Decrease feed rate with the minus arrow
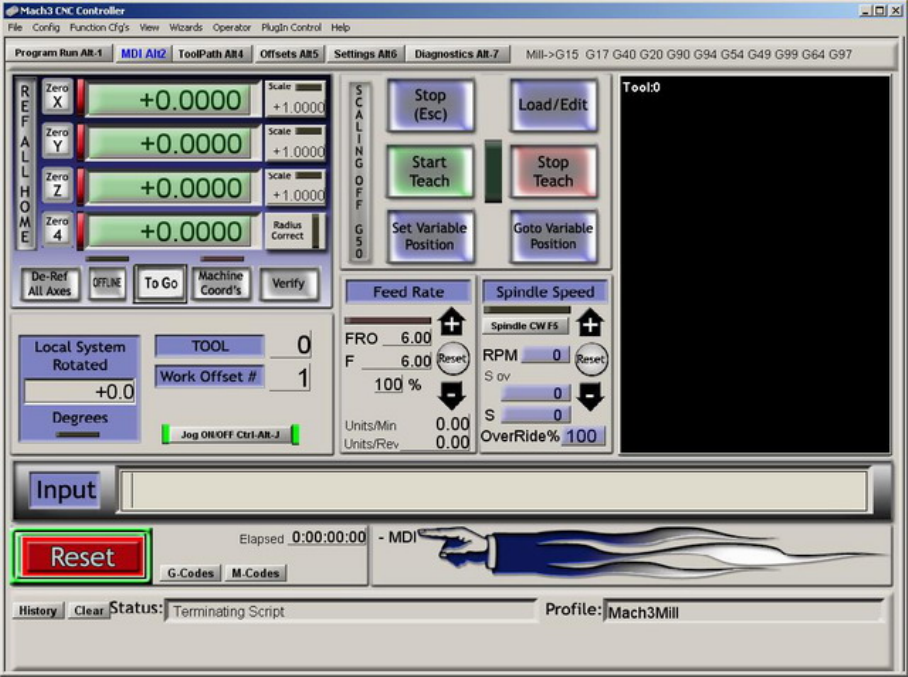The height and width of the screenshot is (677, 908). pyautogui.click(x=452, y=396)
